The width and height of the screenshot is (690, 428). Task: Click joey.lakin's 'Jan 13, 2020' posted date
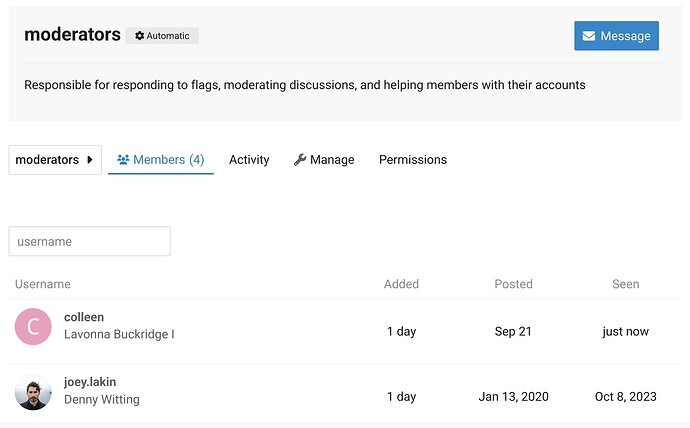point(514,397)
